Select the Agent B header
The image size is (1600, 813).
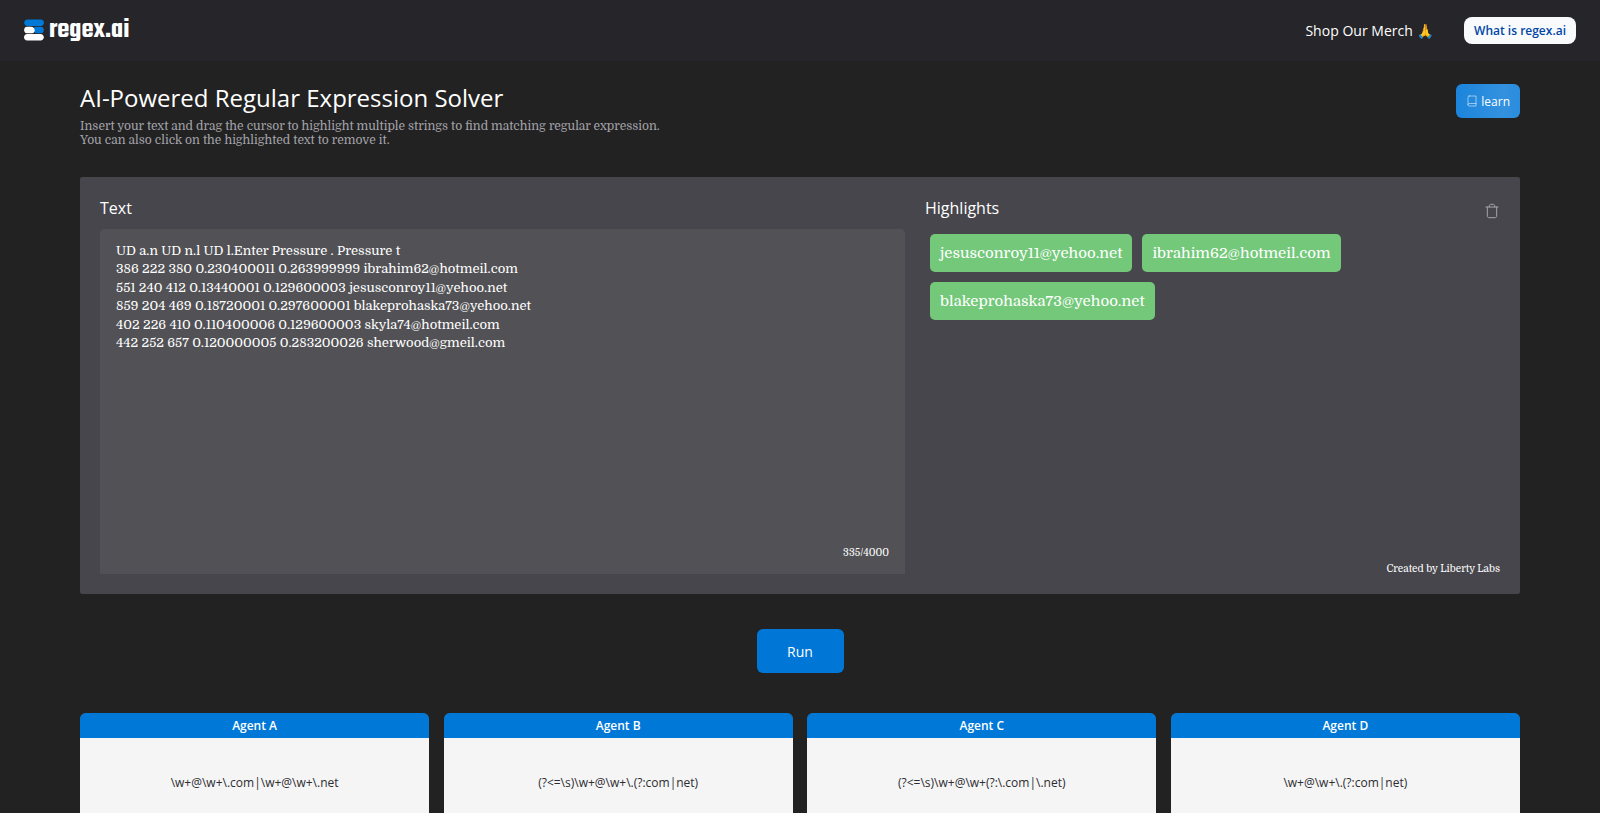click(618, 726)
